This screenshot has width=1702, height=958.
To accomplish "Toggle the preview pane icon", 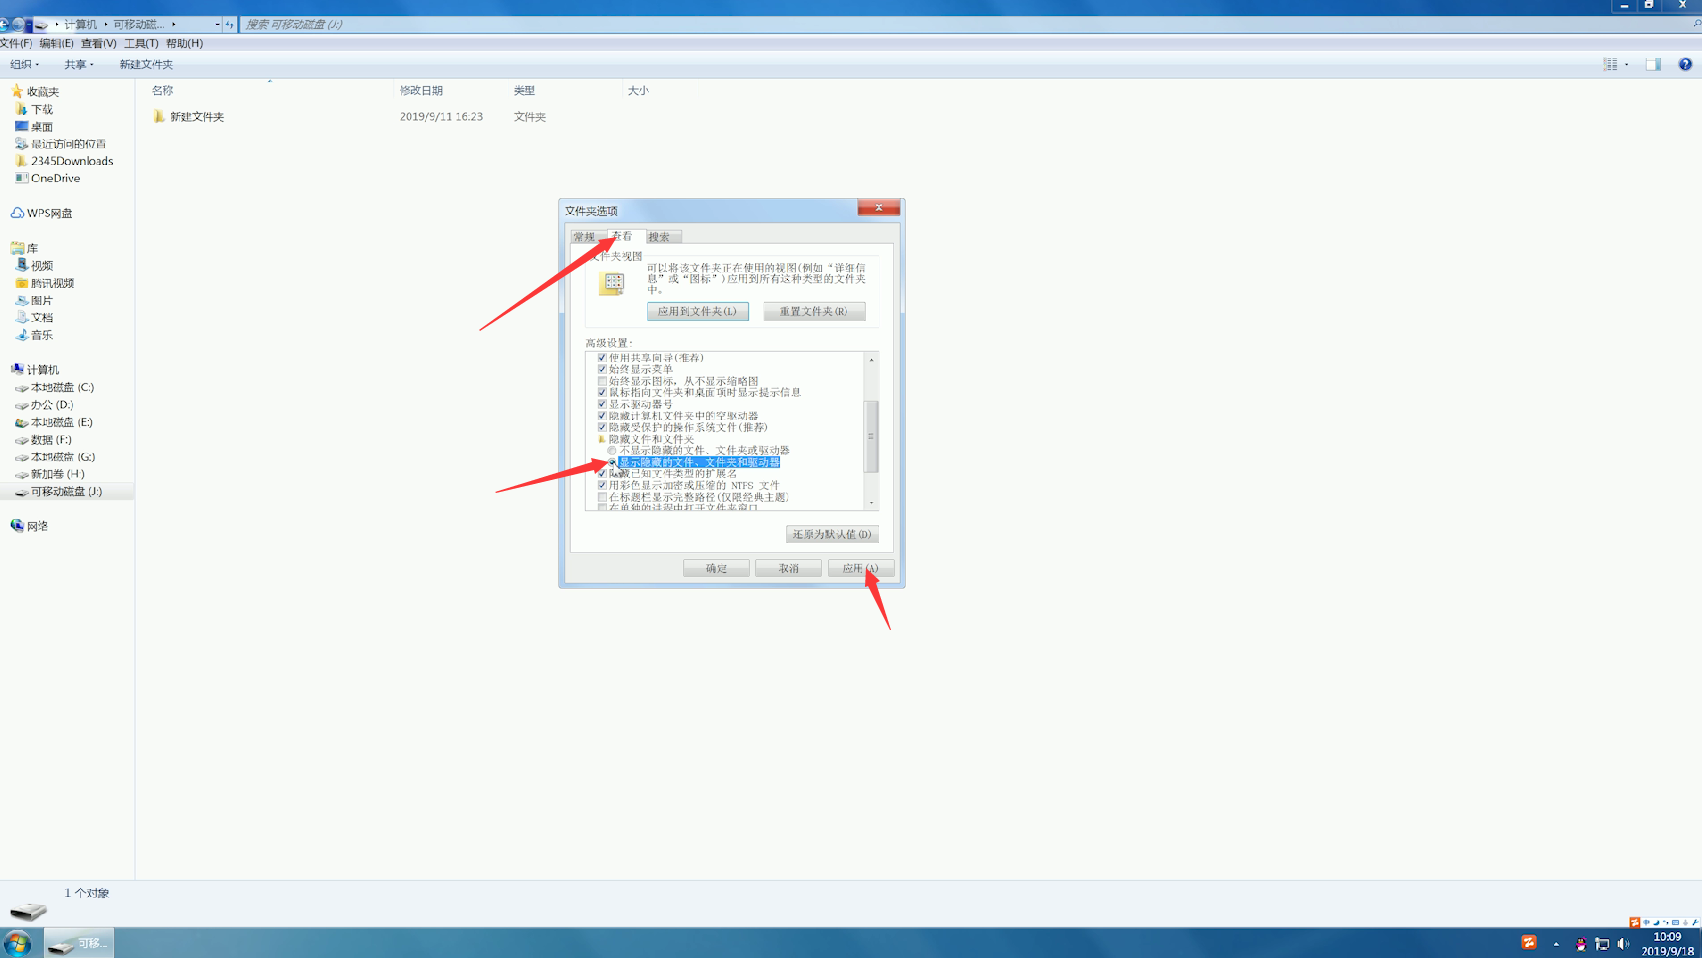I will (1653, 64).
